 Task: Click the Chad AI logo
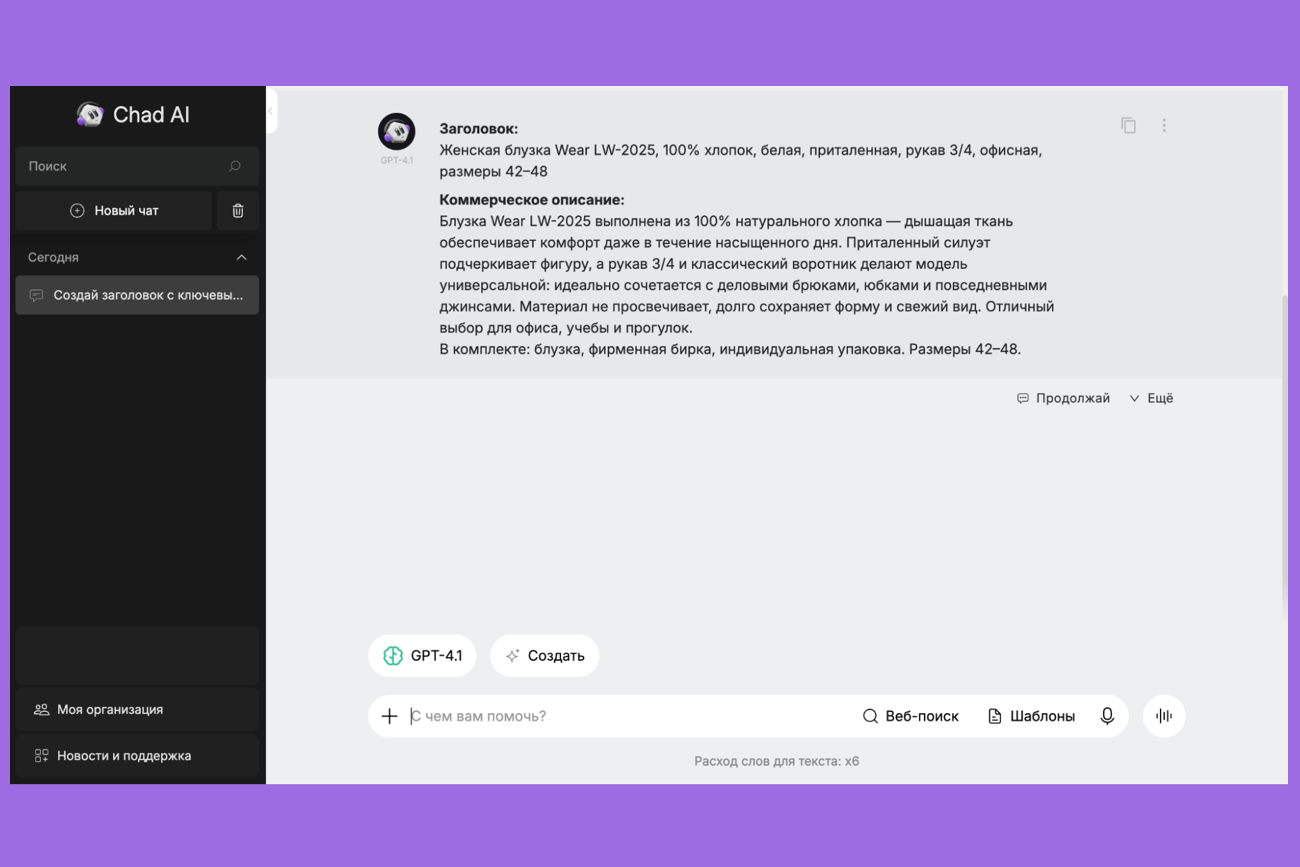132,115
